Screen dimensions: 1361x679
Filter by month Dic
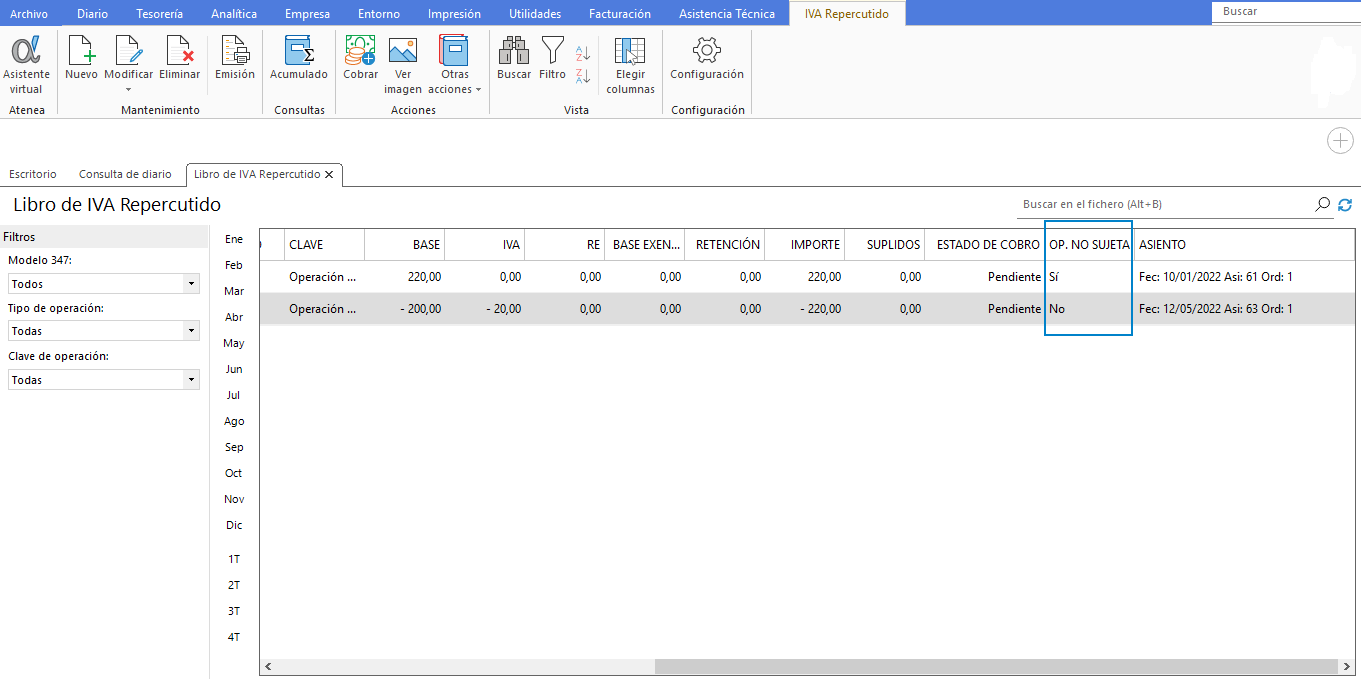click(x=234, y=525)
